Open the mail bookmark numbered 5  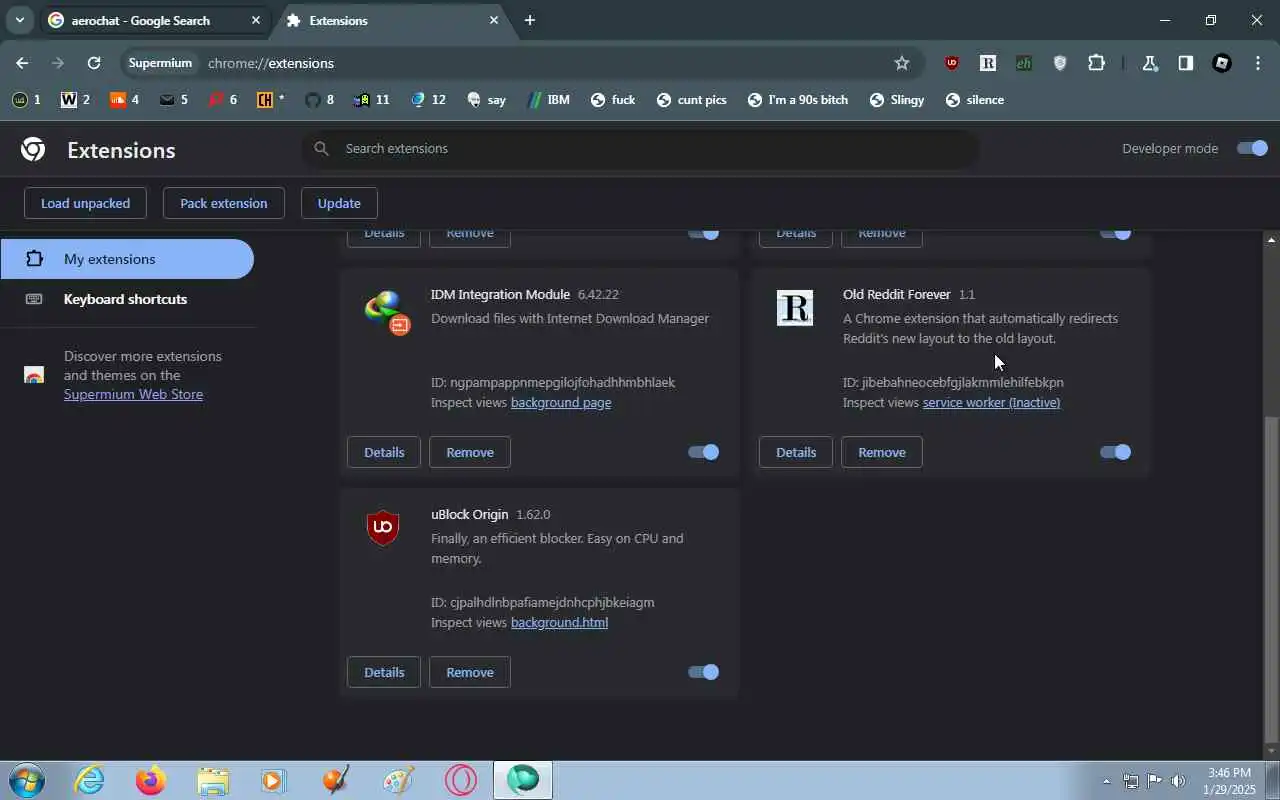[173, 100]
